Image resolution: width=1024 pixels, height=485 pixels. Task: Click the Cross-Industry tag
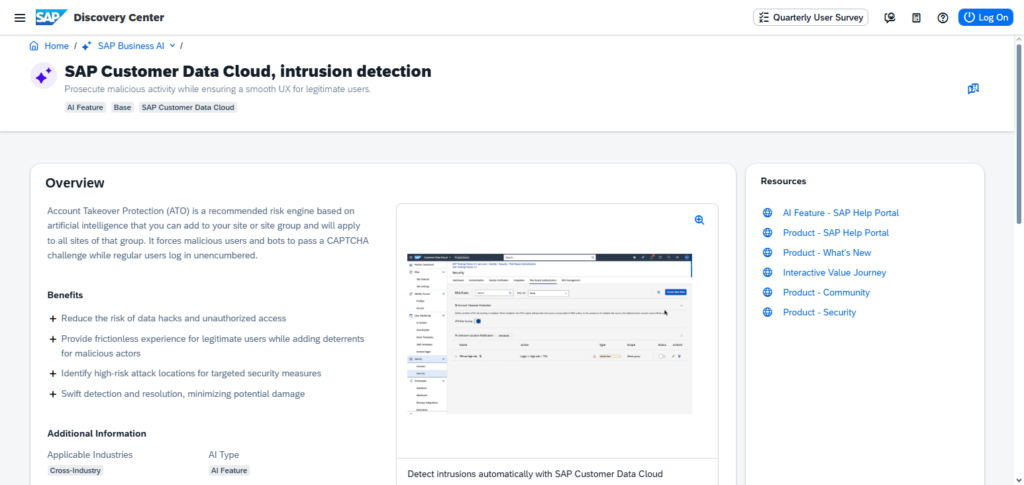pyautogui.click(x=75, y=470)
